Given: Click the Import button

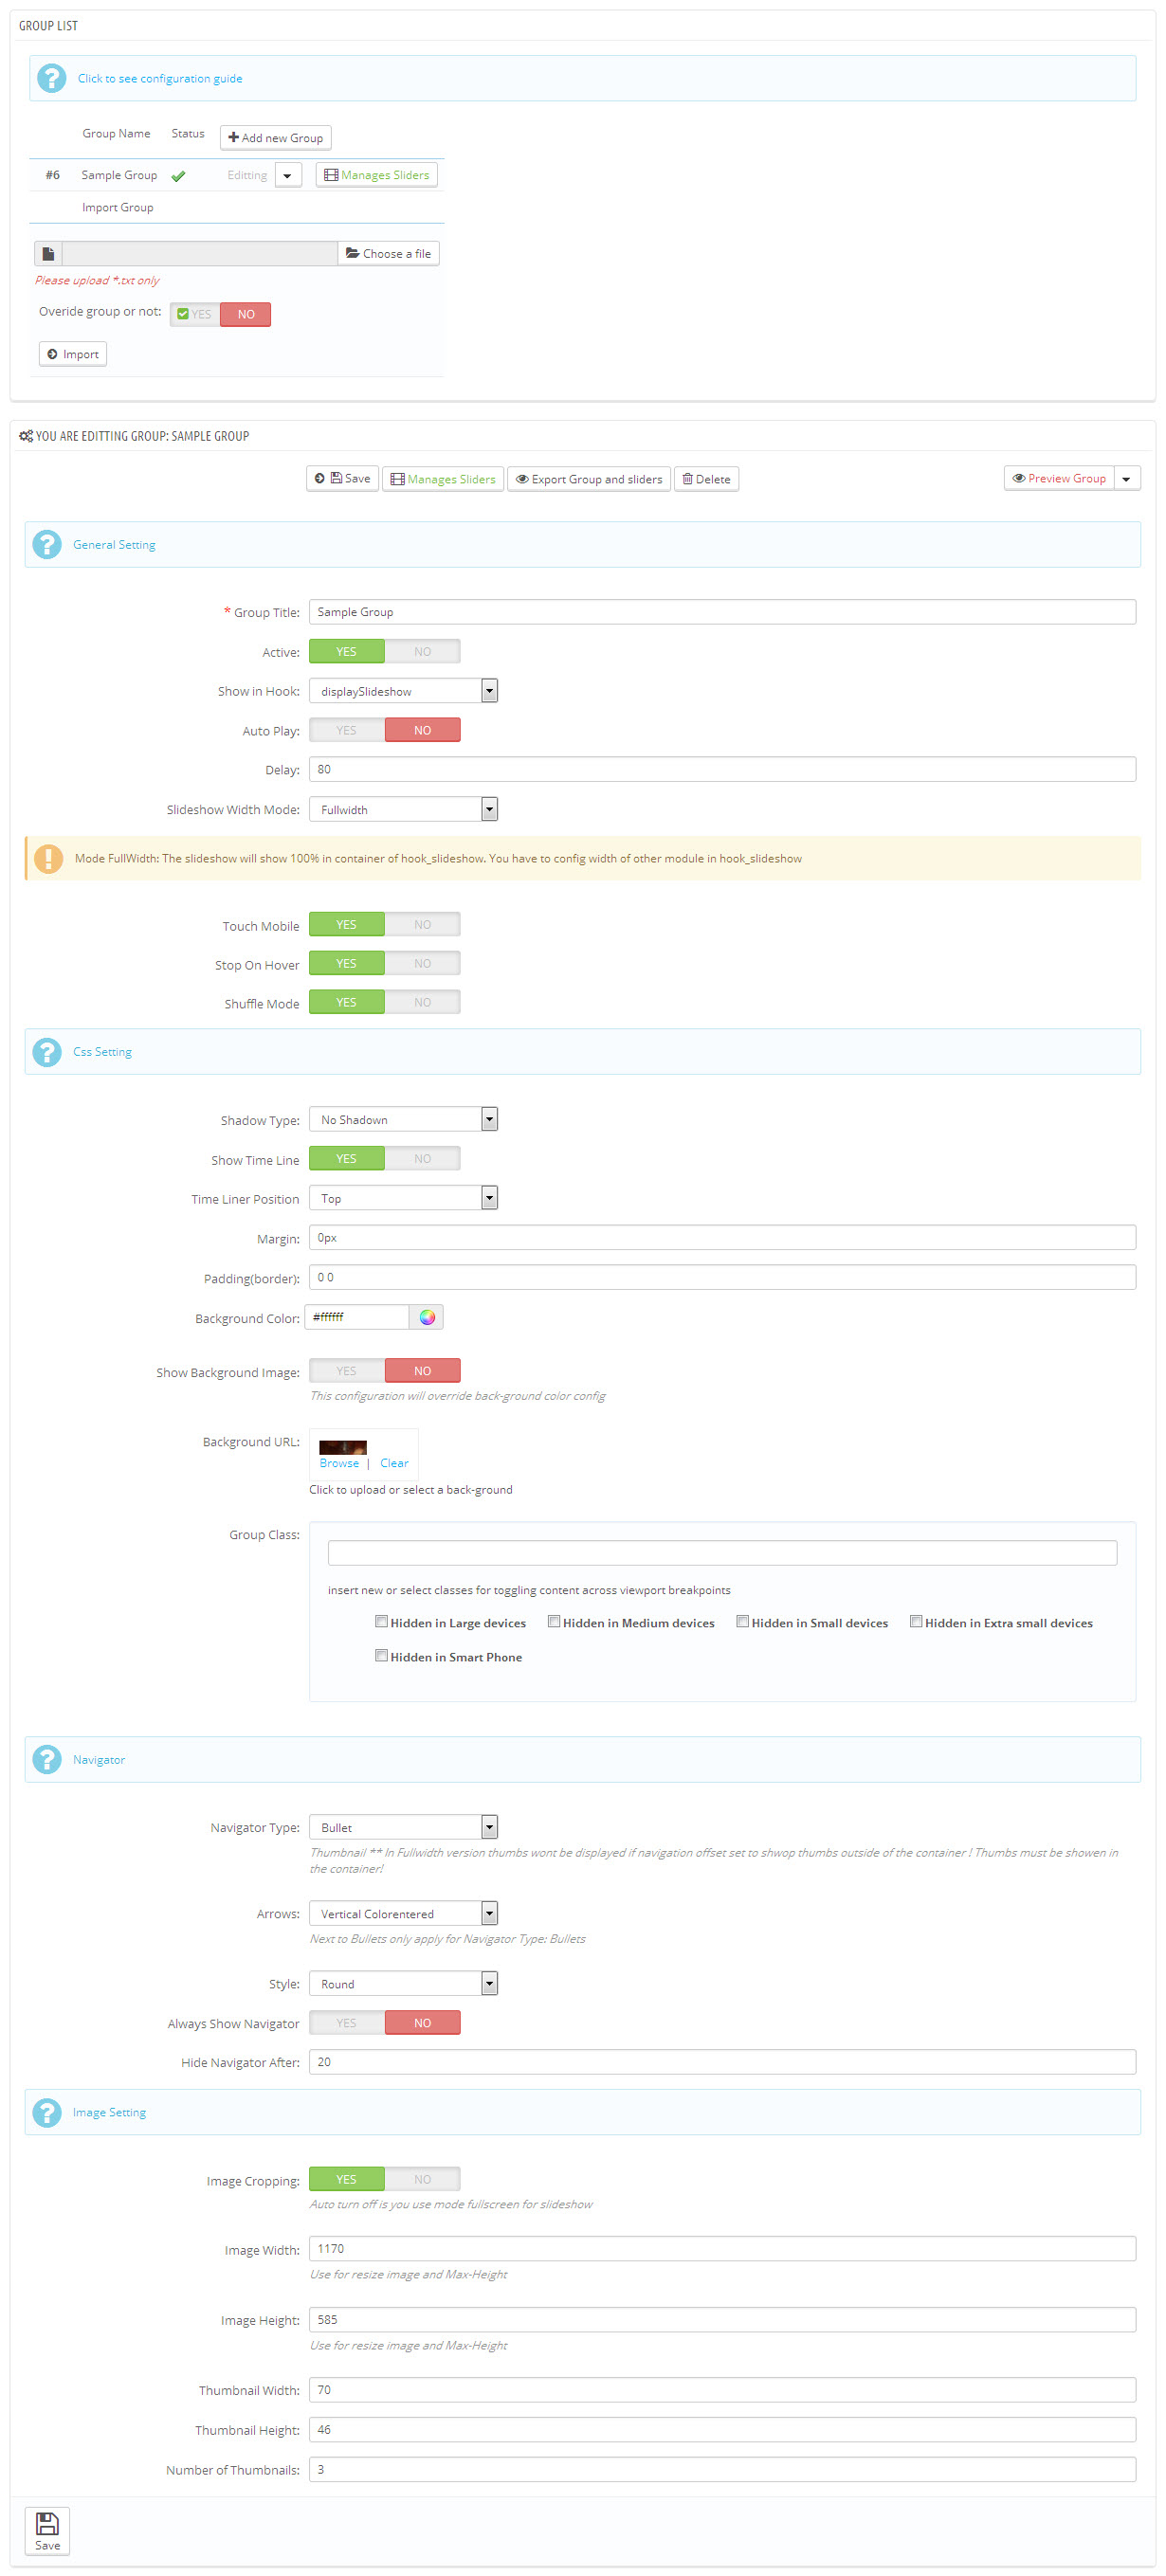Looking at the screenshot, I should click(73, 354).
